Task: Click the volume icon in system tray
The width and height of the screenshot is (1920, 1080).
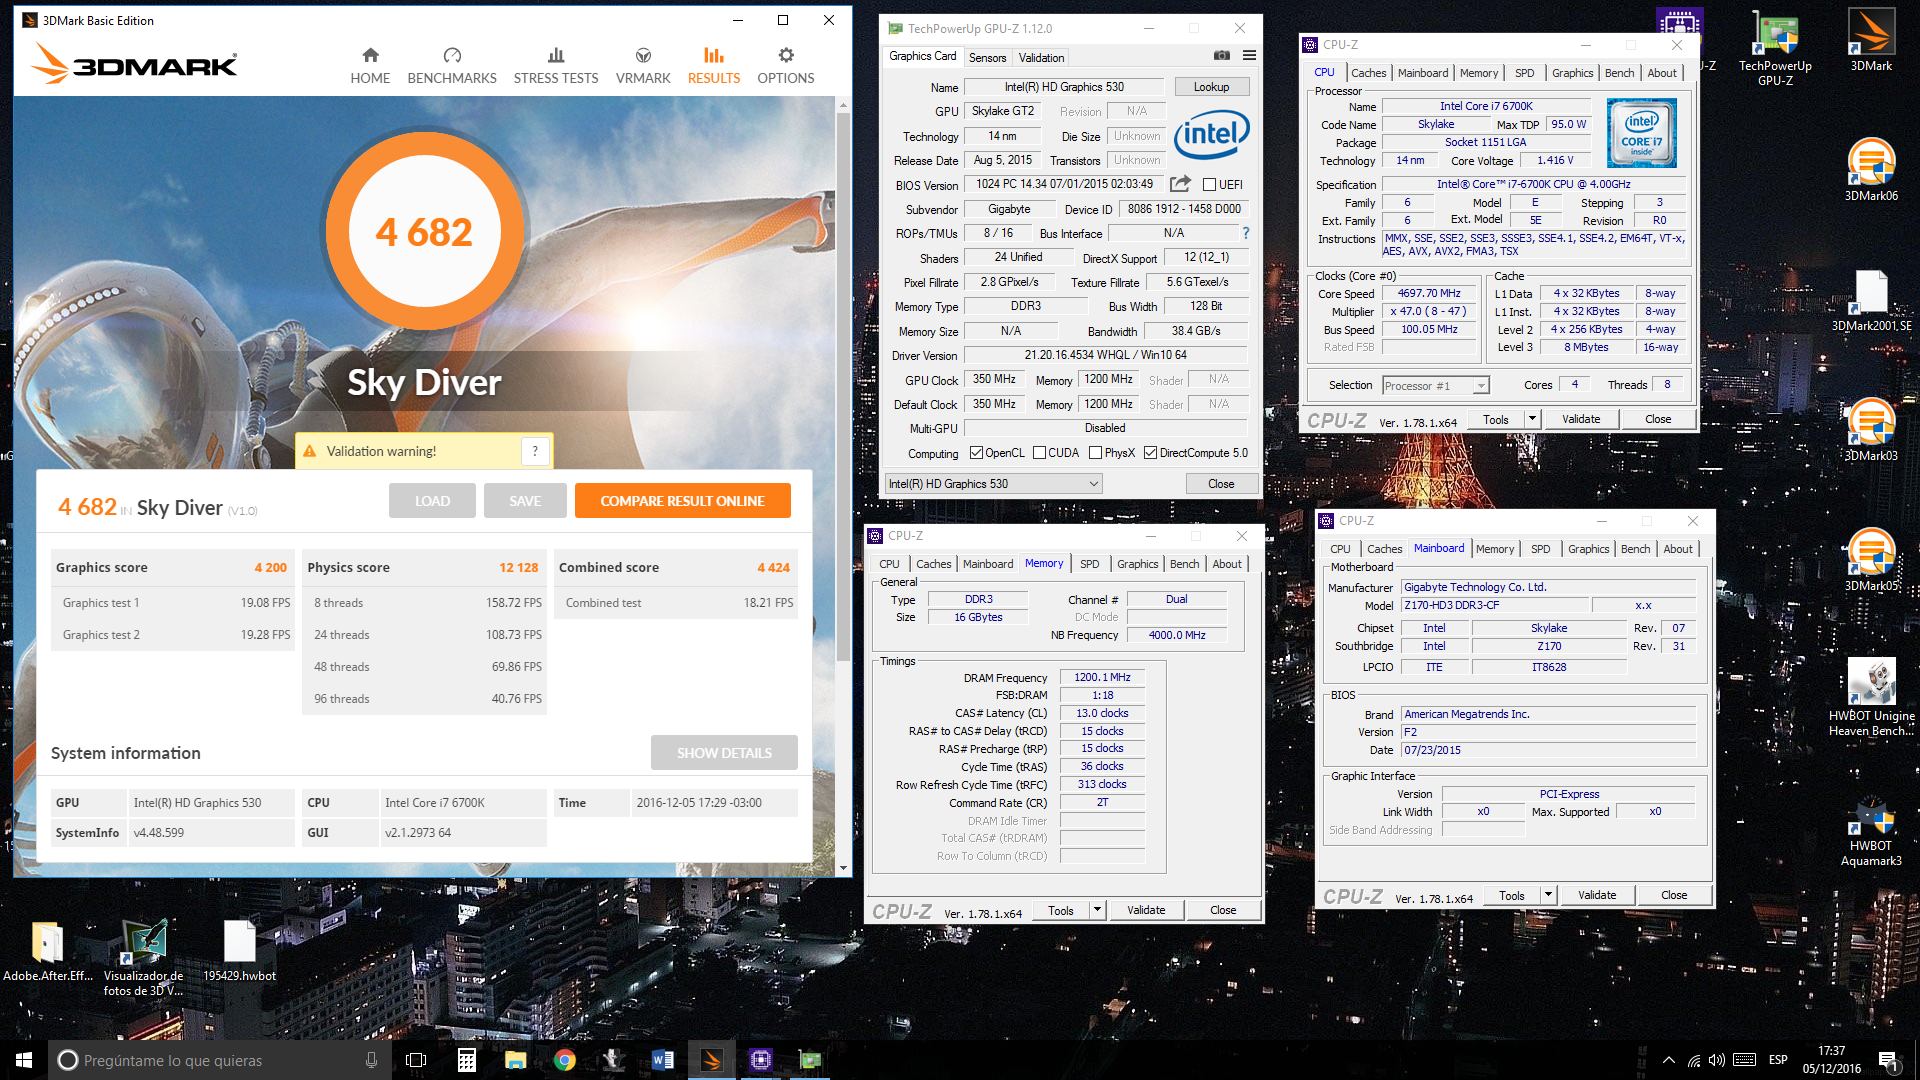Action: 1717,1060
